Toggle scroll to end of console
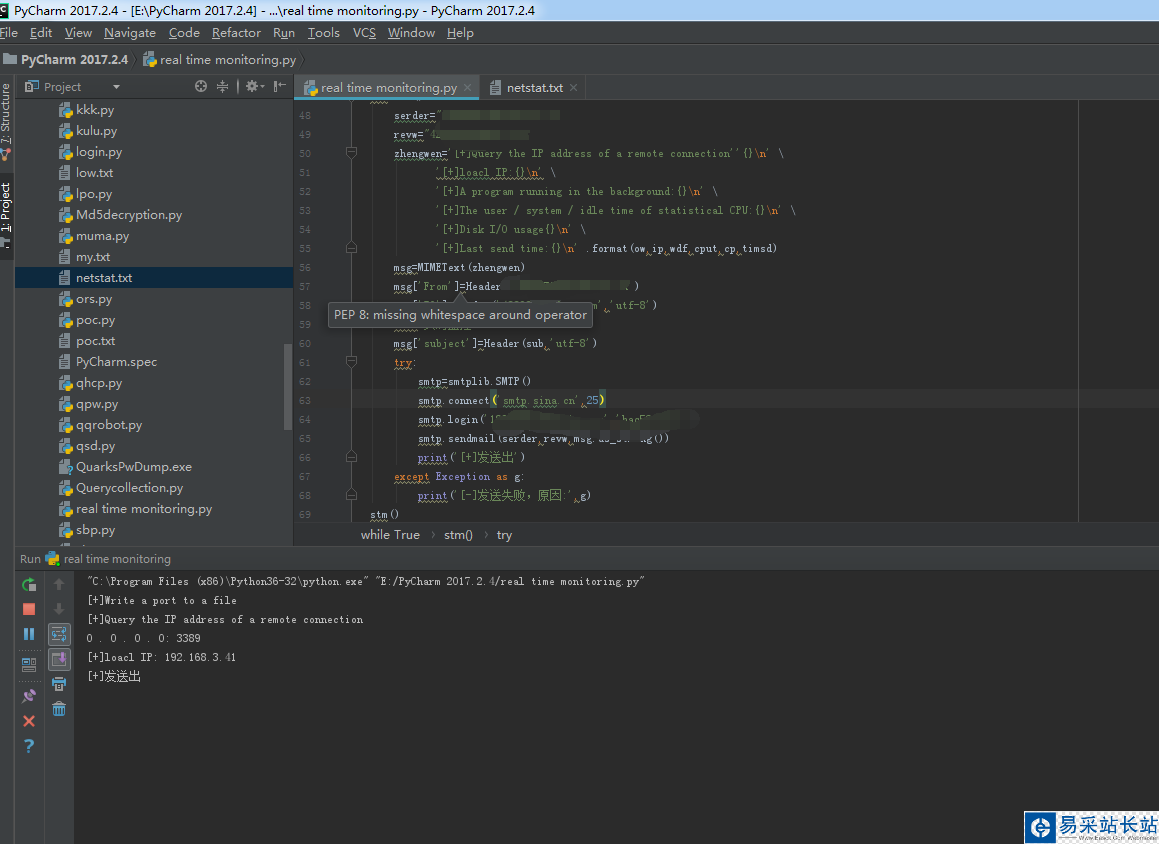 59,659
